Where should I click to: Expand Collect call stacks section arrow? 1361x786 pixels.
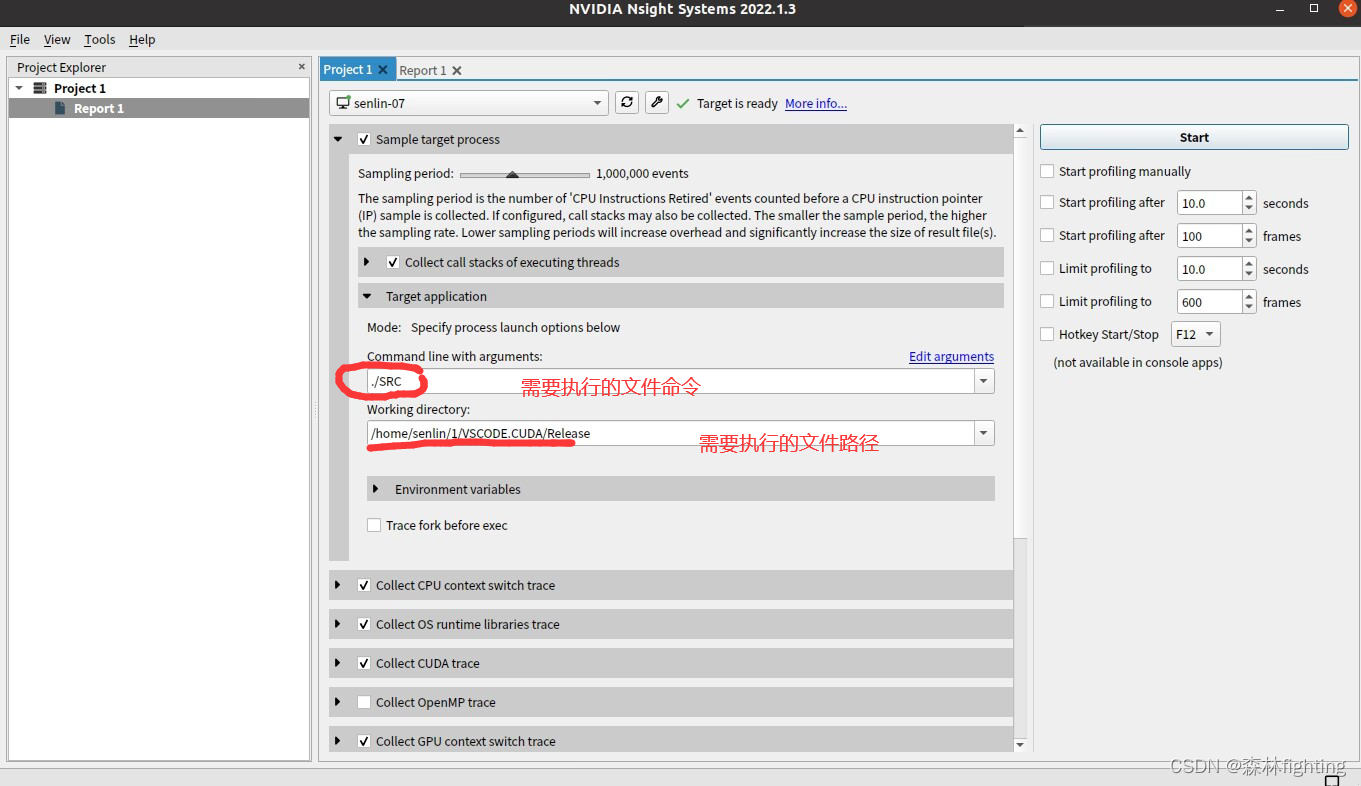point(367,262)
